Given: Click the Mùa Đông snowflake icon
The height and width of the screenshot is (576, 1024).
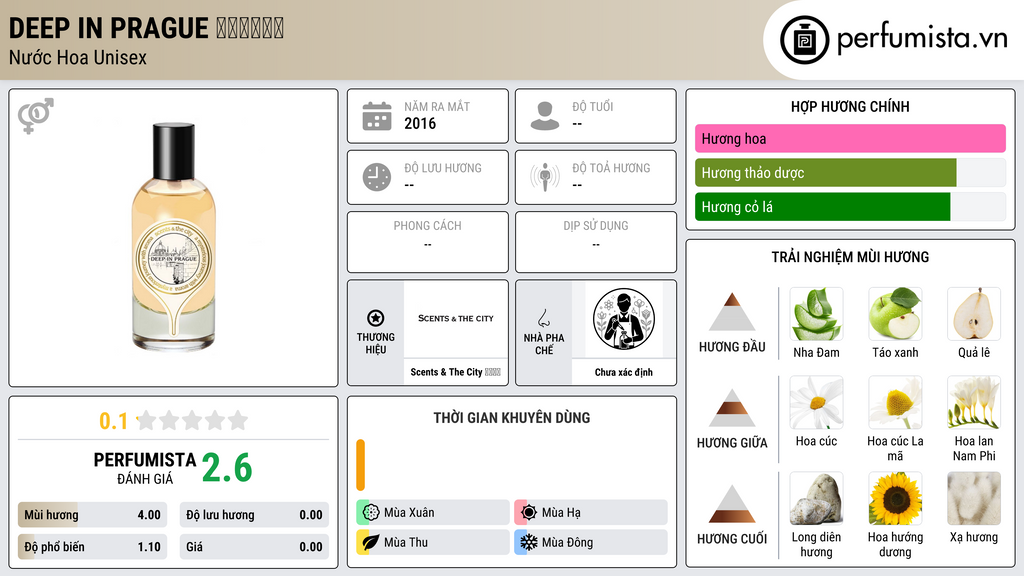Looking at the screenshot, I should point(528,542).
